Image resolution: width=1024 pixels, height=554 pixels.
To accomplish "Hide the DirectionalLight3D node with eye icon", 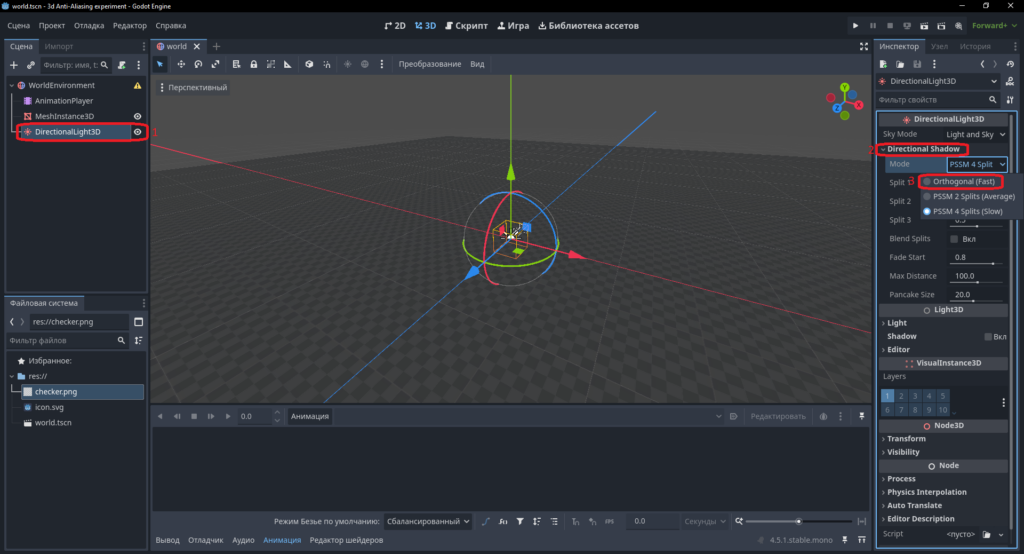I will 138,131.
